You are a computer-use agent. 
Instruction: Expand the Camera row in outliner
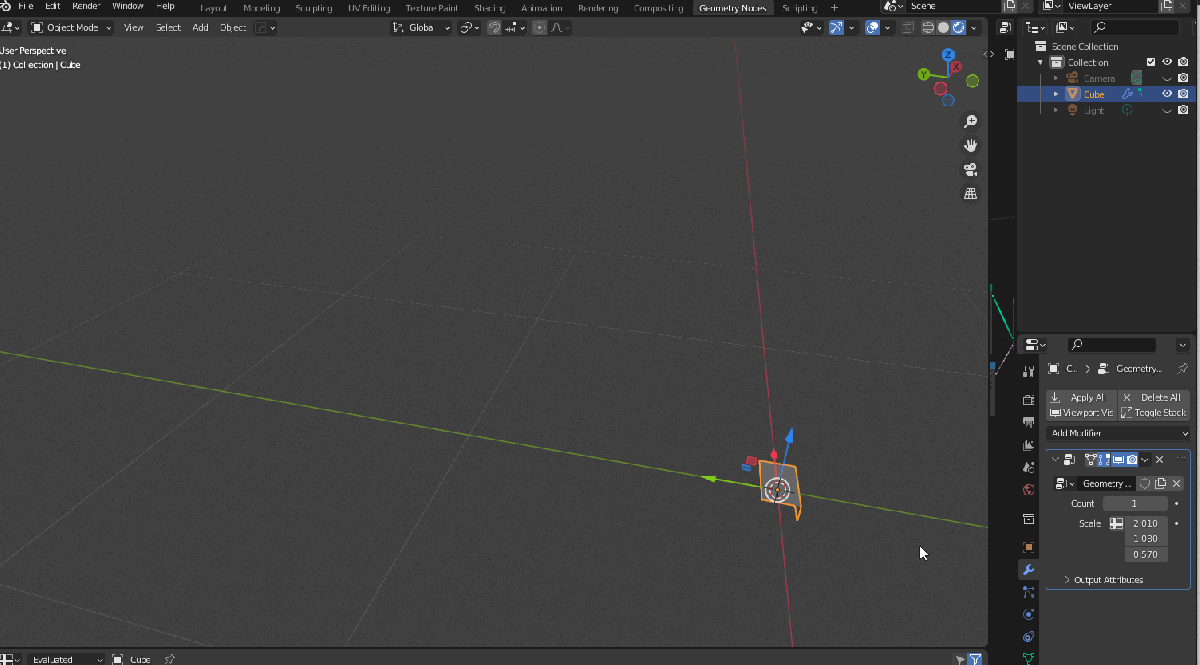(1055, 78)
